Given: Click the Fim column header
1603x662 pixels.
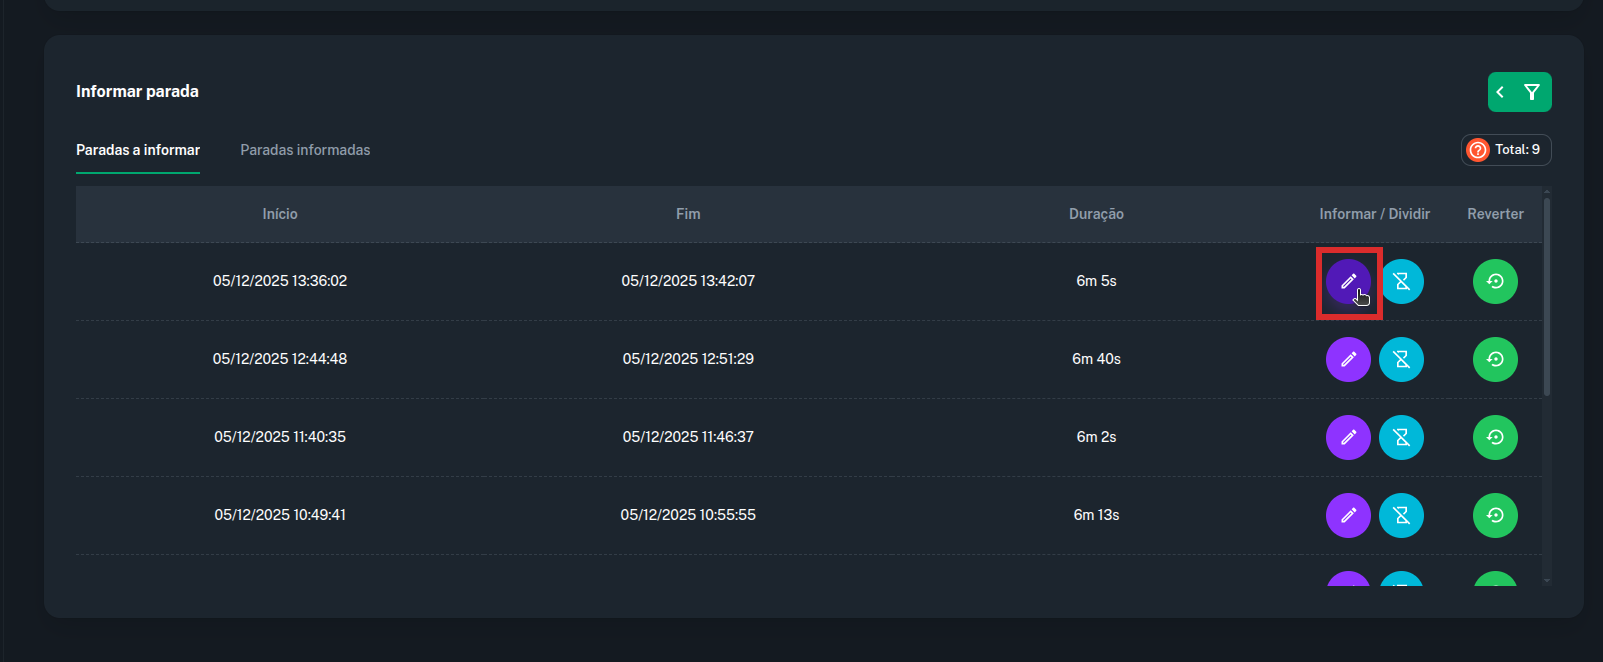Looking at the screenshot, I should [688, 214].
